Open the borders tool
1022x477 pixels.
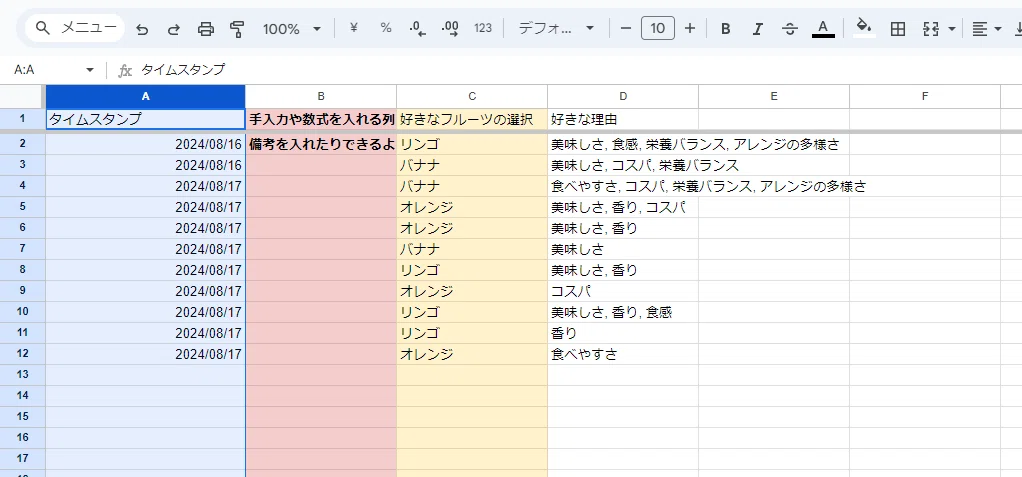(898, 28)
